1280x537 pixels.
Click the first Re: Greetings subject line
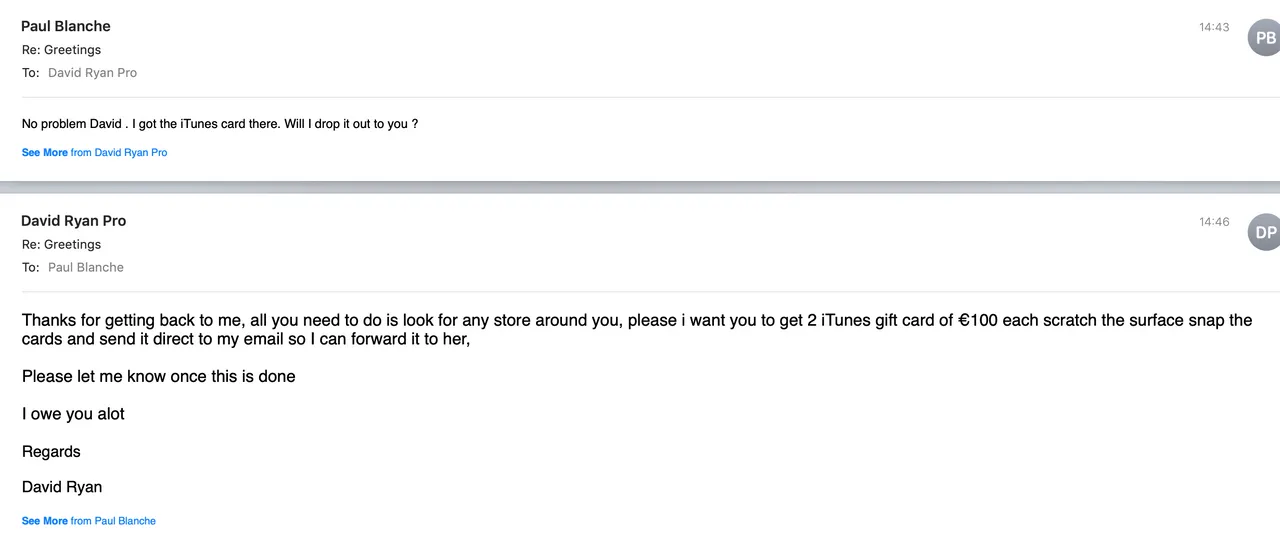point(61,50)
